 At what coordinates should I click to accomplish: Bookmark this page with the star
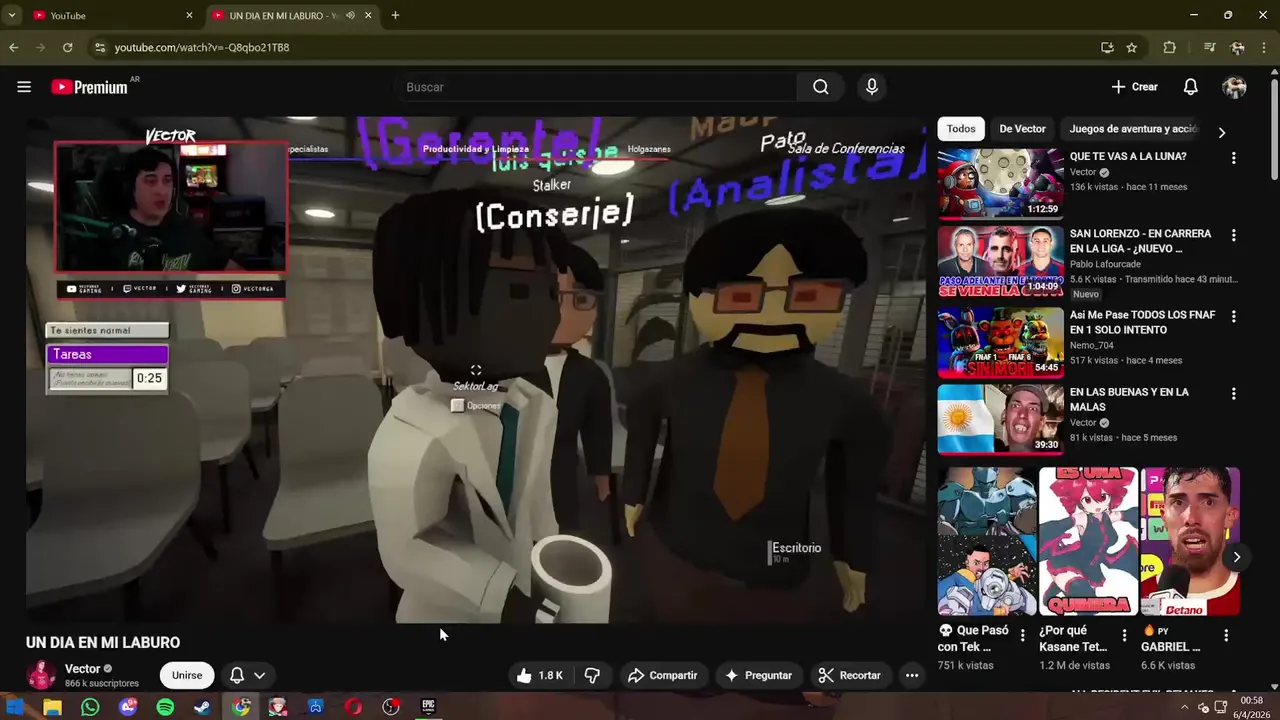(1132, 47)
